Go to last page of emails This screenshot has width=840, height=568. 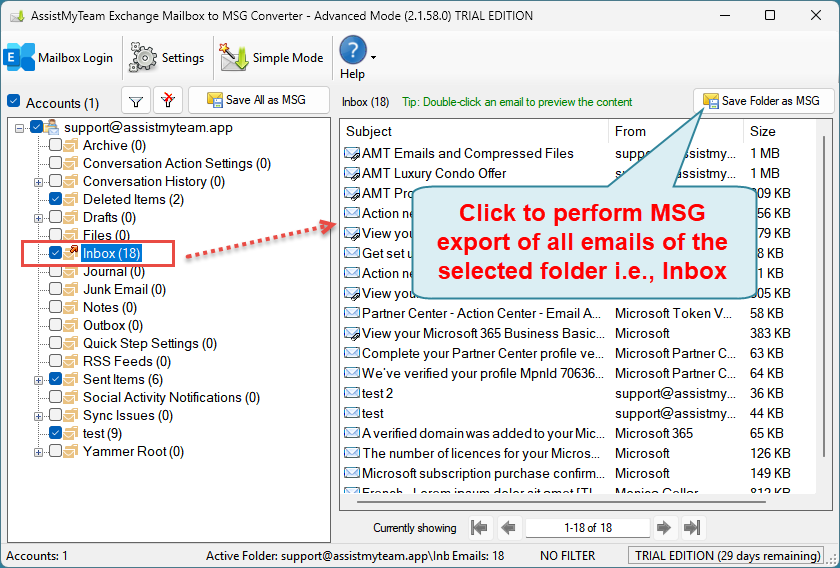[x=692, y=528]
